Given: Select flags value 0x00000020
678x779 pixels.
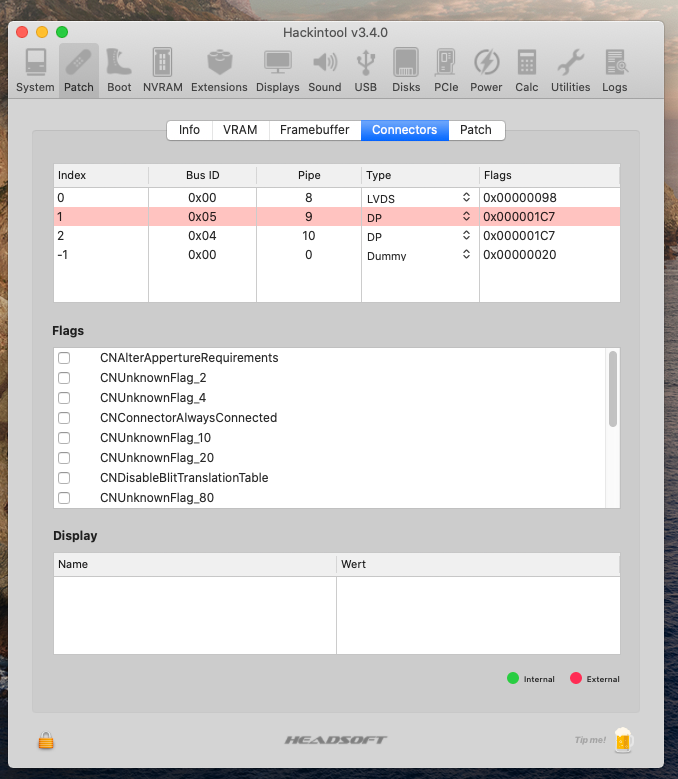Looking at the screenshot, I should [x=520, y=255].
